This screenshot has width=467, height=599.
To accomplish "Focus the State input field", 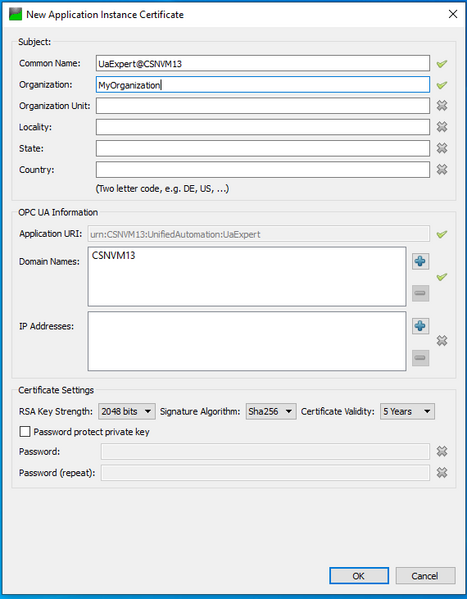I will 263,148.
